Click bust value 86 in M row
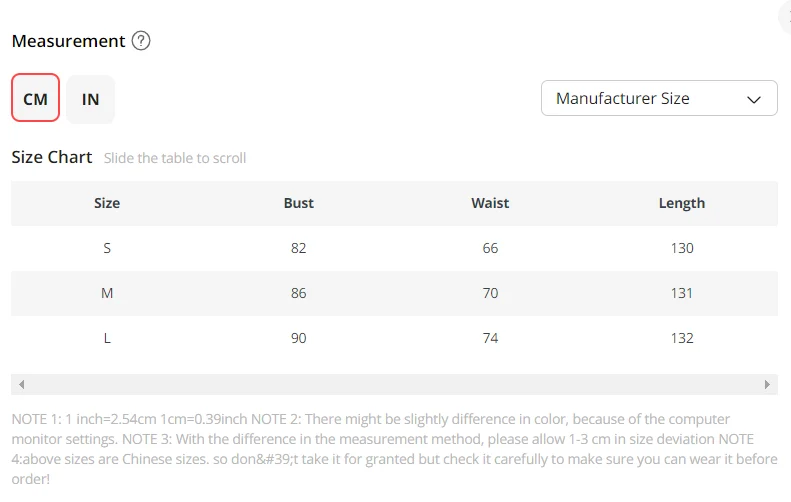 point(299,293)
